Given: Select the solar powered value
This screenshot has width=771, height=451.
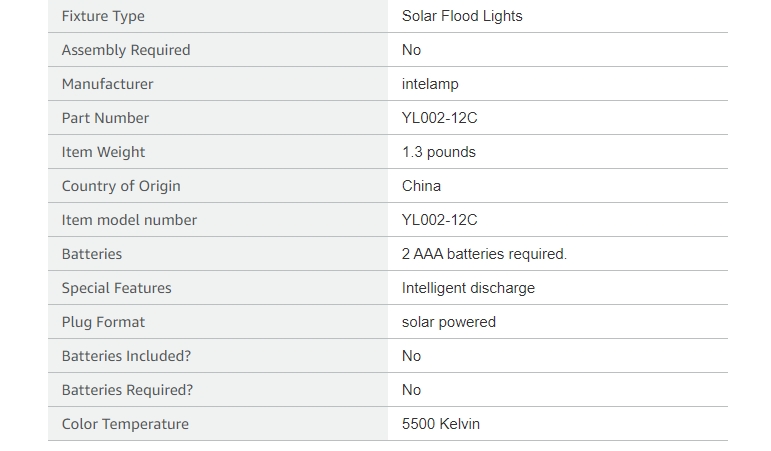Looking at the screenshot, I should point(449,322).
